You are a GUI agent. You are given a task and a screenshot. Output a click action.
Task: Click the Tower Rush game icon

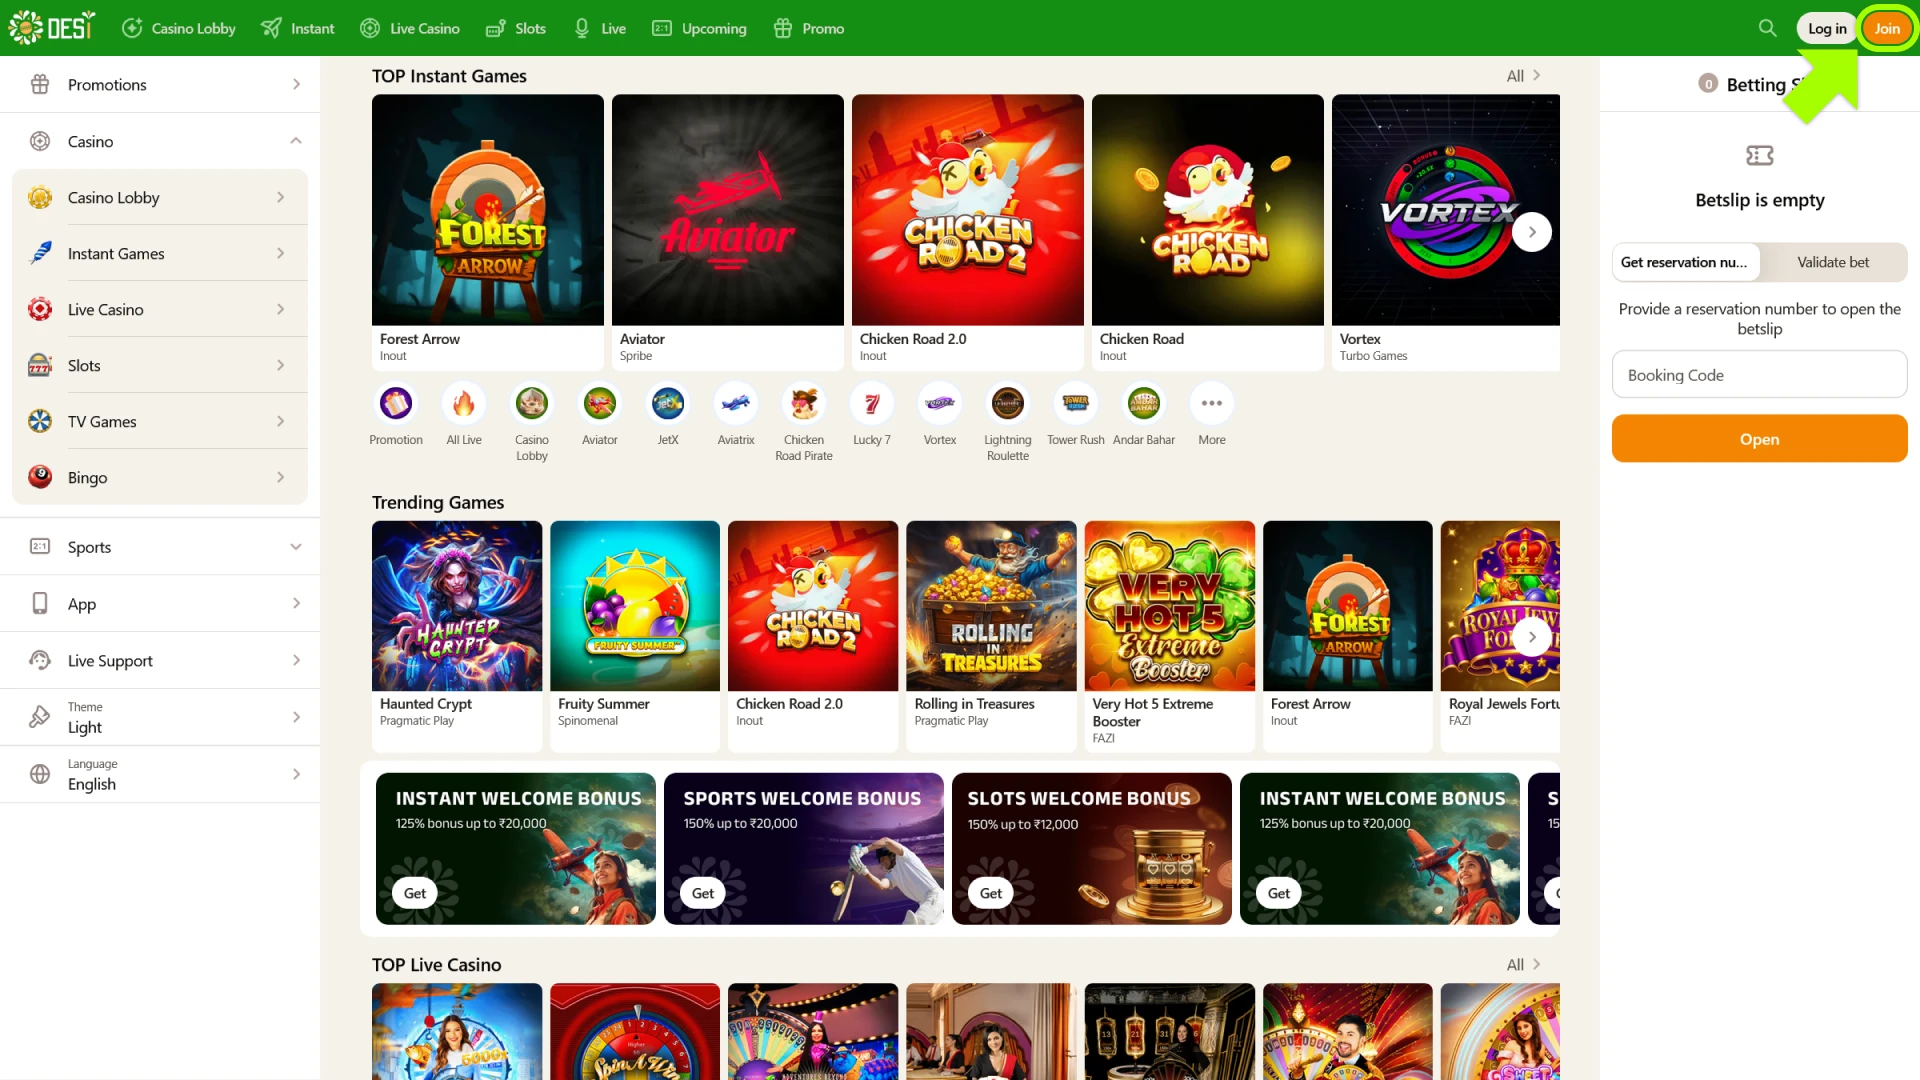1075,404
